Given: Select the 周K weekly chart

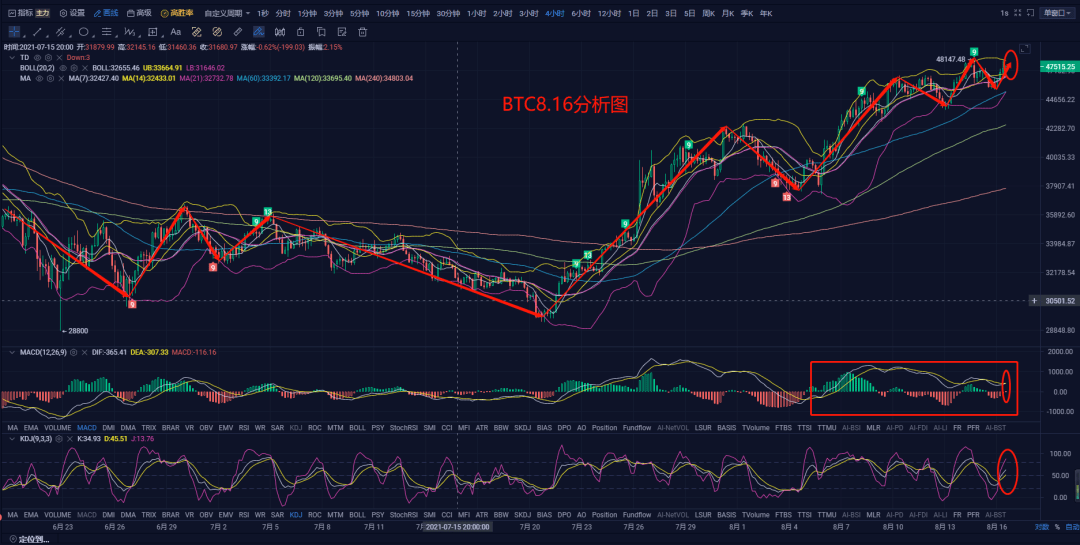Looking at the screenshot, I should [708, 13].
